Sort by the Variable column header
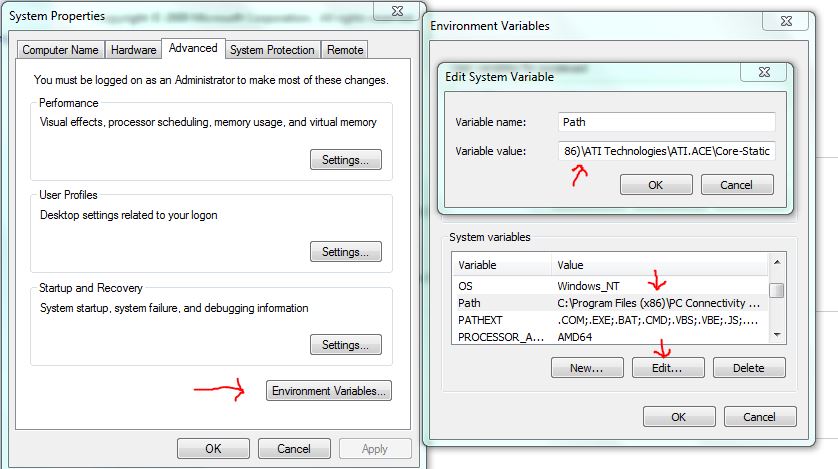 501,266
